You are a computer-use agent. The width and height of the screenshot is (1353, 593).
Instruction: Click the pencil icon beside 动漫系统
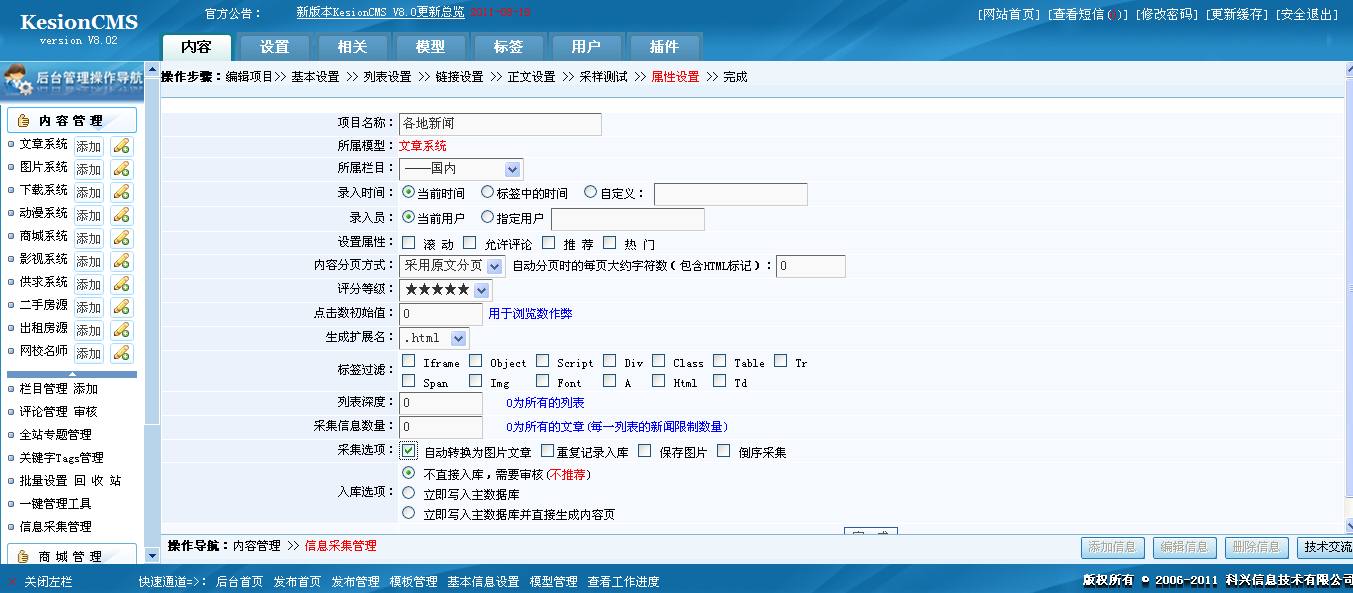click(x=121, y=214)
